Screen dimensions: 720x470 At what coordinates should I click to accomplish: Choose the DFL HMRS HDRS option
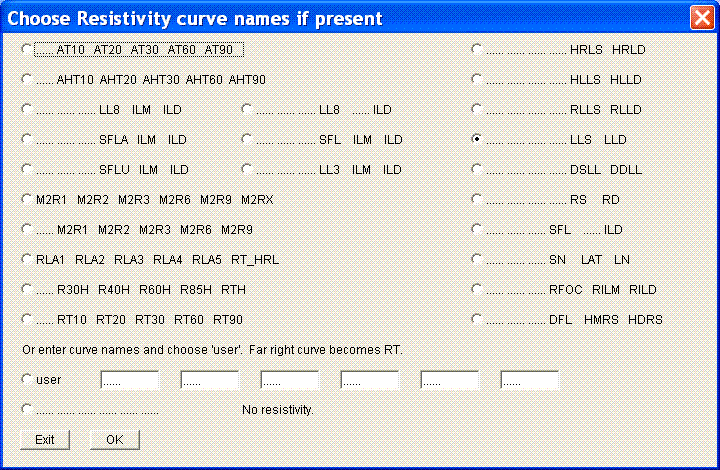point(477,319)
